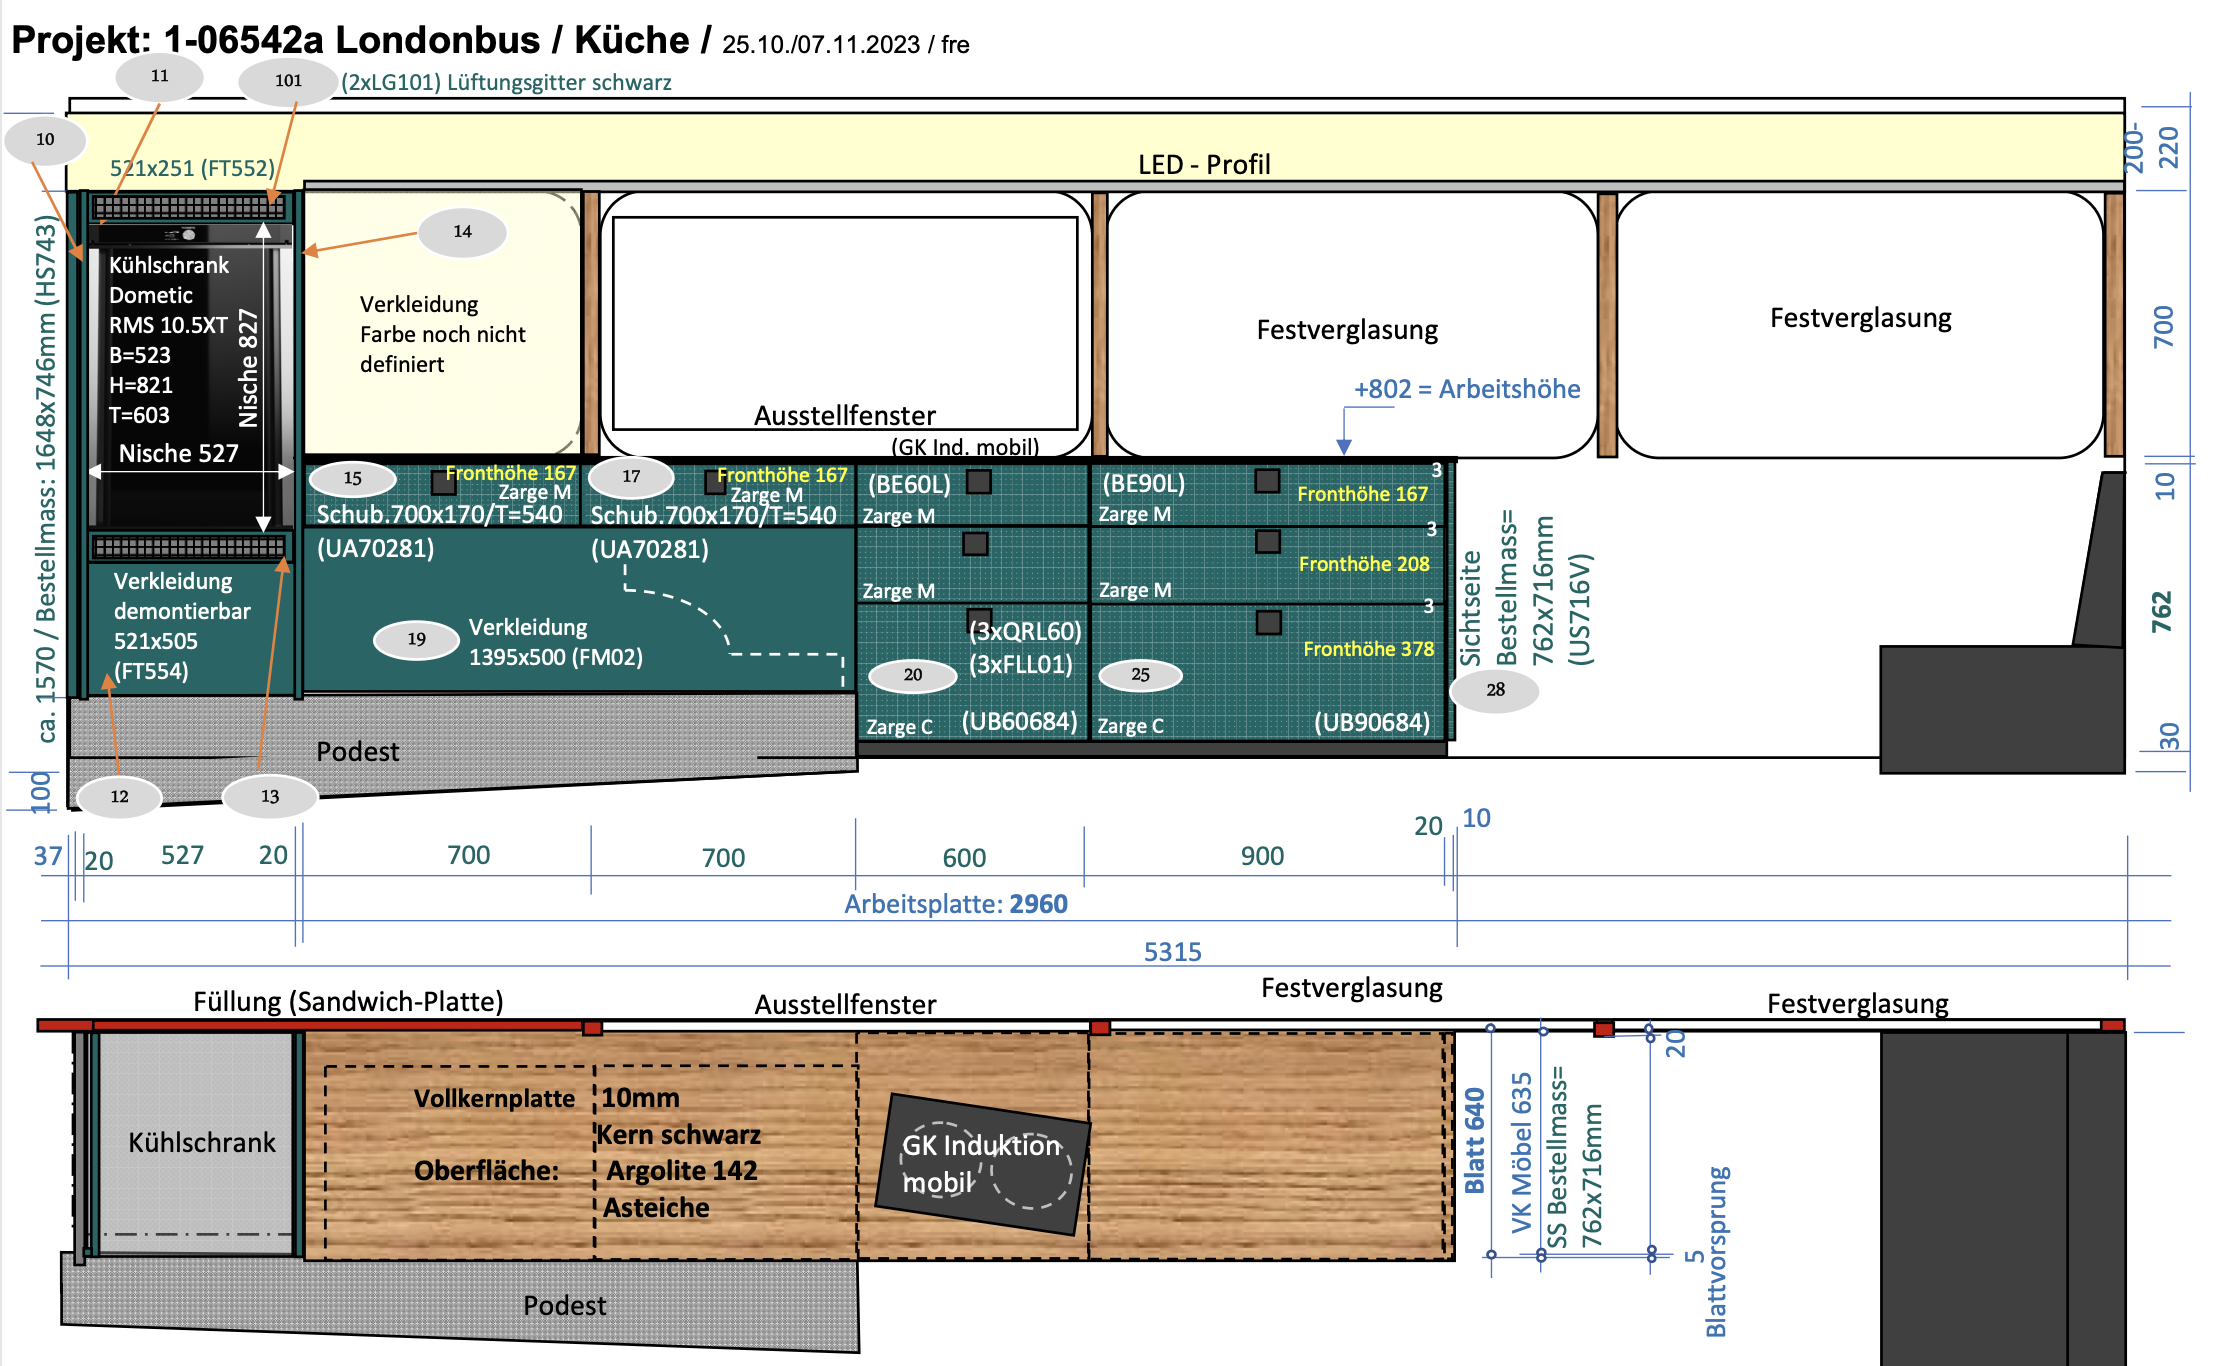Select the 5315 overall dimension value
Screen dimensions: 2222x1366
[1172, 952]
